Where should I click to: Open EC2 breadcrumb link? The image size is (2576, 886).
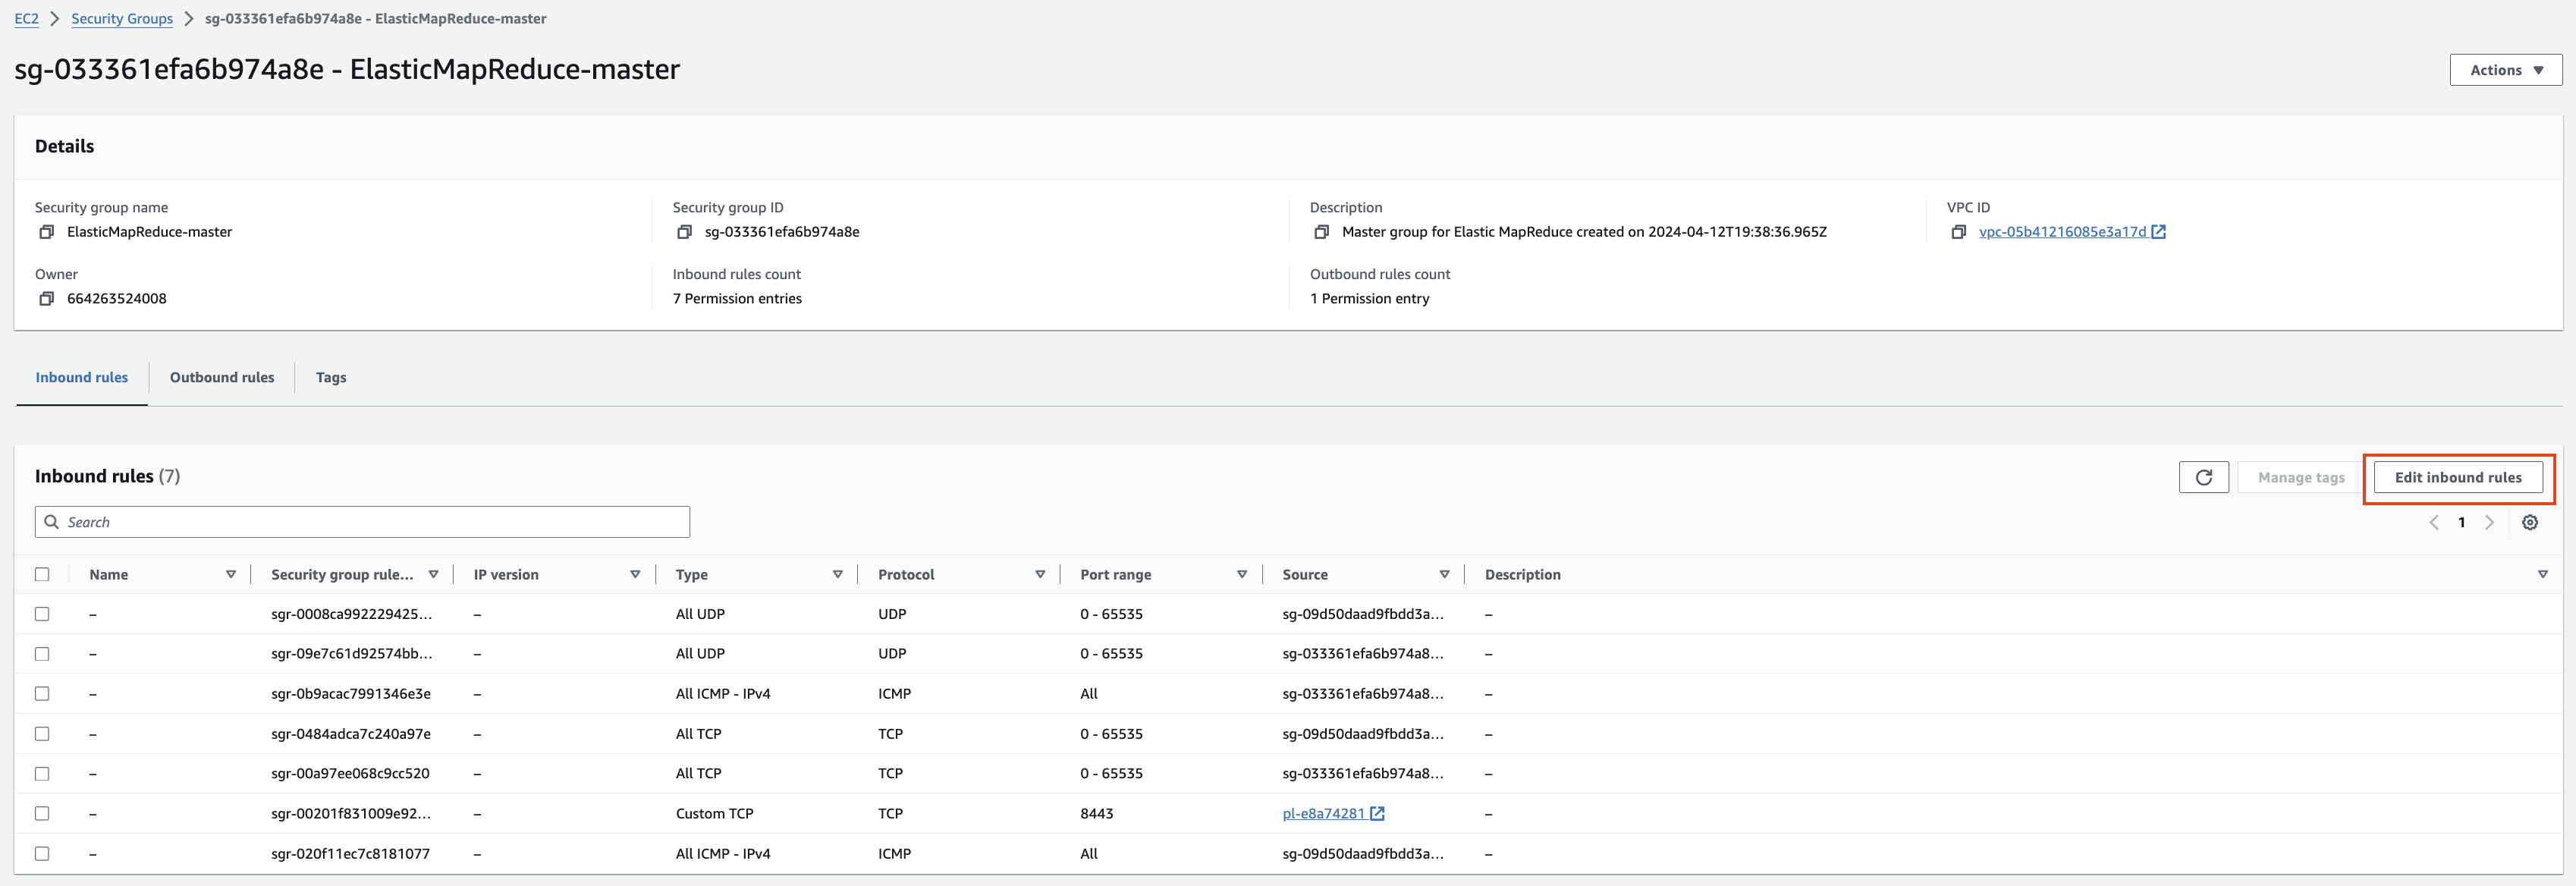(x=27, y=19)
